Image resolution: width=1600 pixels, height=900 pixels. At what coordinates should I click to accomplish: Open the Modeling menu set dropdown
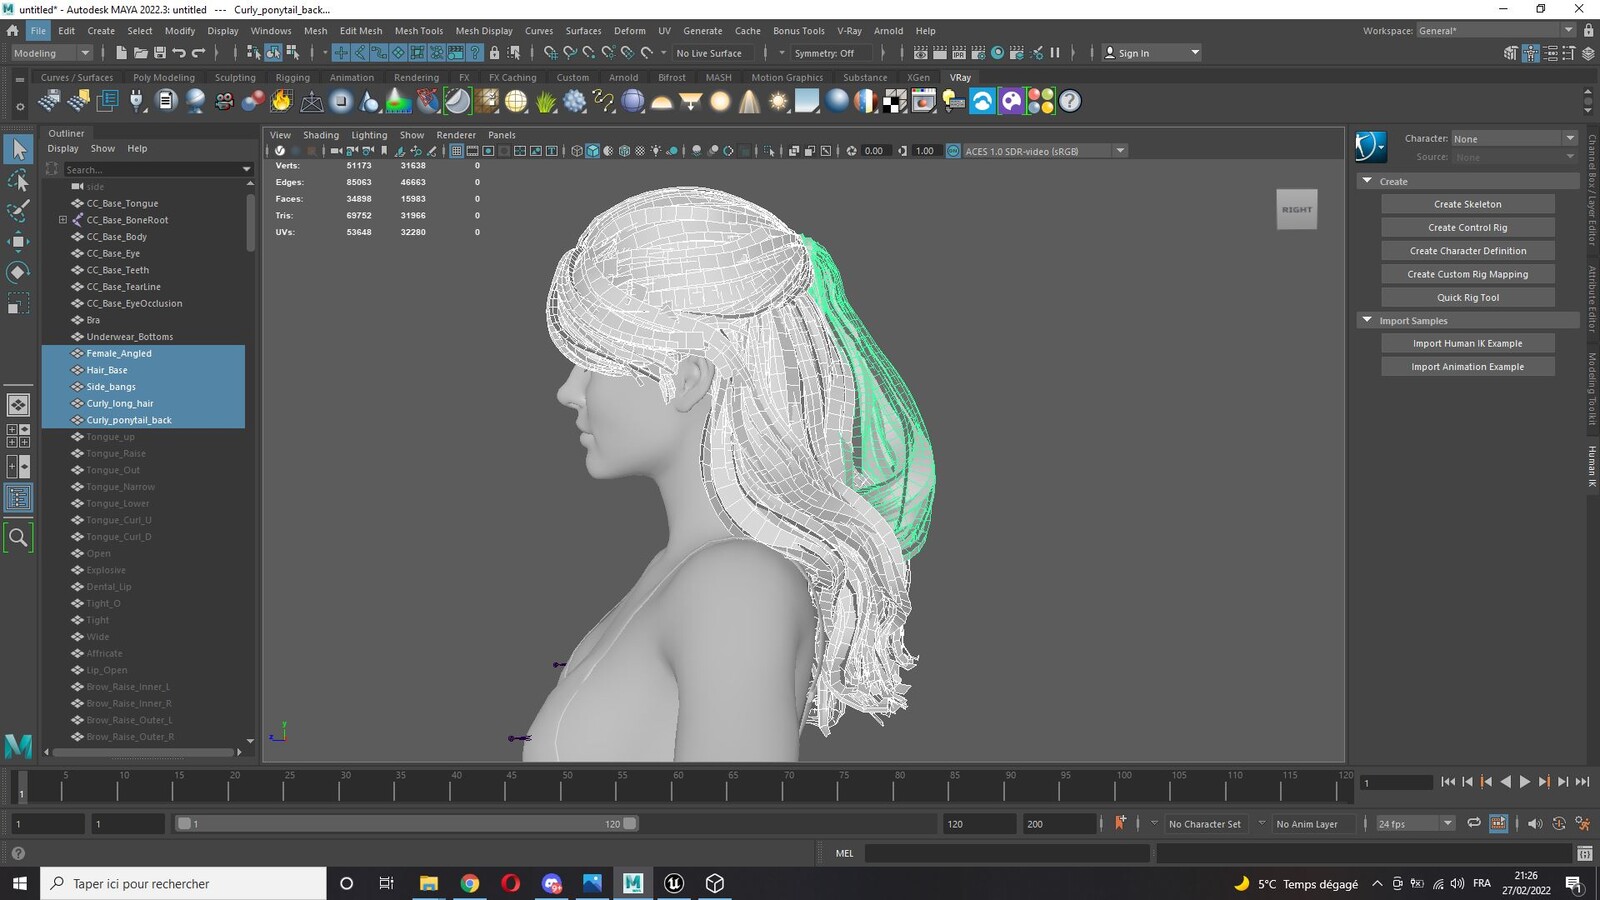(x=51, y=53)
